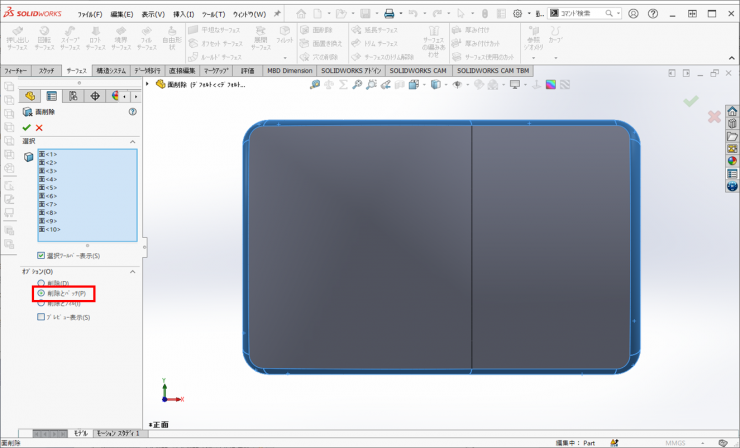Open the ConfigurationManager tab icon
The height and width of the screenshot is (448, 740).
click(x=74, y=96)
